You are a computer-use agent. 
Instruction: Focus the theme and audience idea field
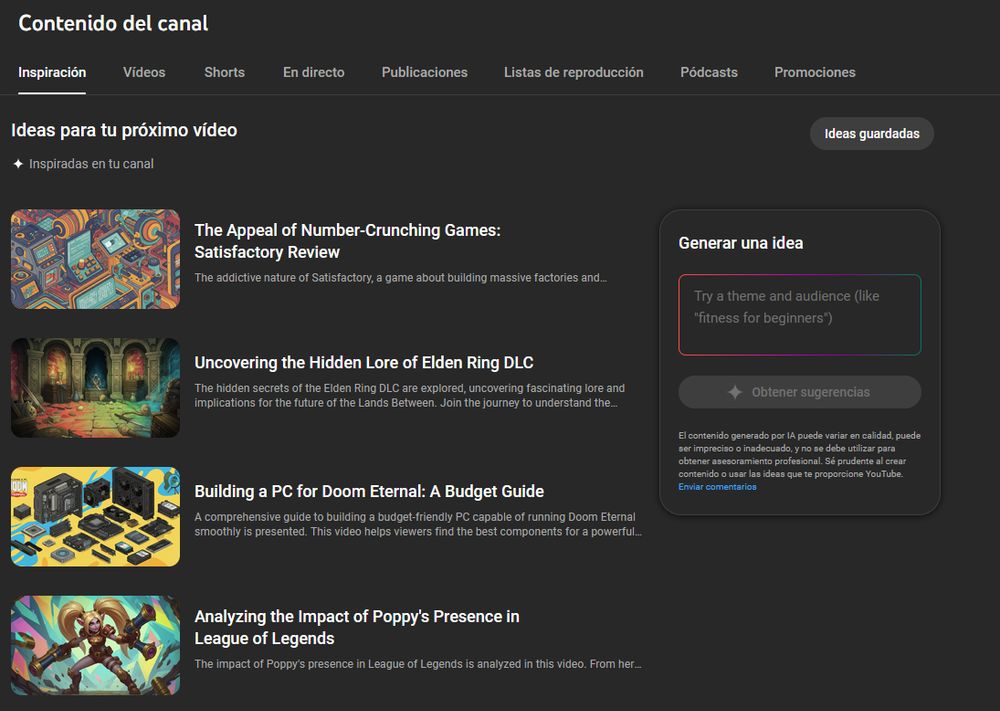[800, 315]
